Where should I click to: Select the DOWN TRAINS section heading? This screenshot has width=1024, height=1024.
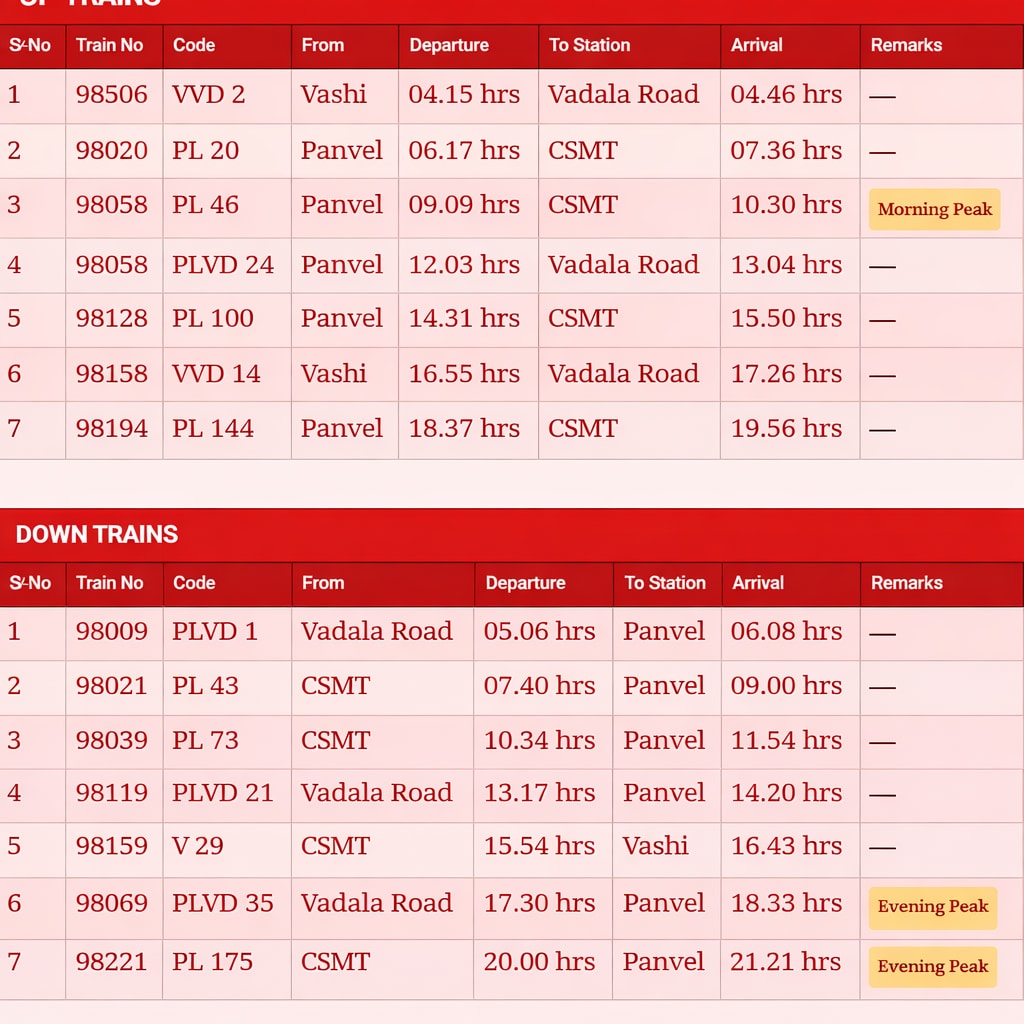point(97,534)
